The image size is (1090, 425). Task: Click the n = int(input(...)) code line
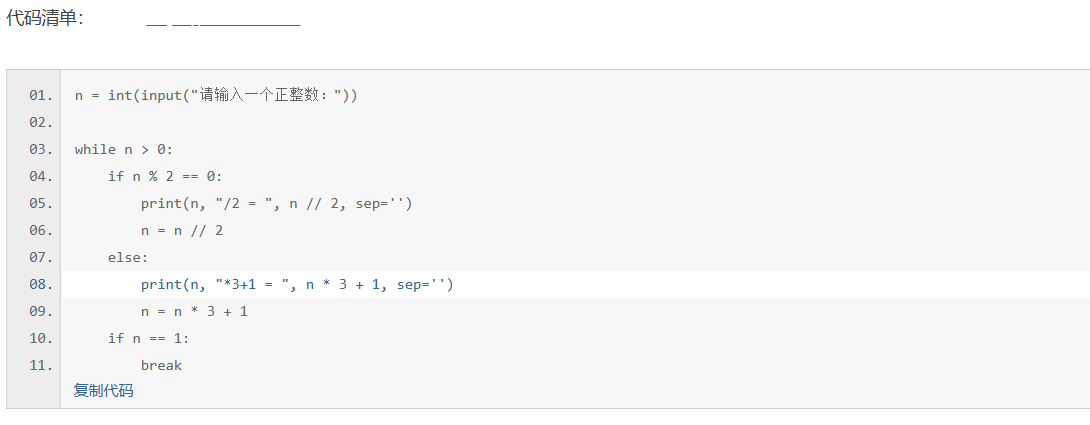pyautogui.click(x=215, y=96)
